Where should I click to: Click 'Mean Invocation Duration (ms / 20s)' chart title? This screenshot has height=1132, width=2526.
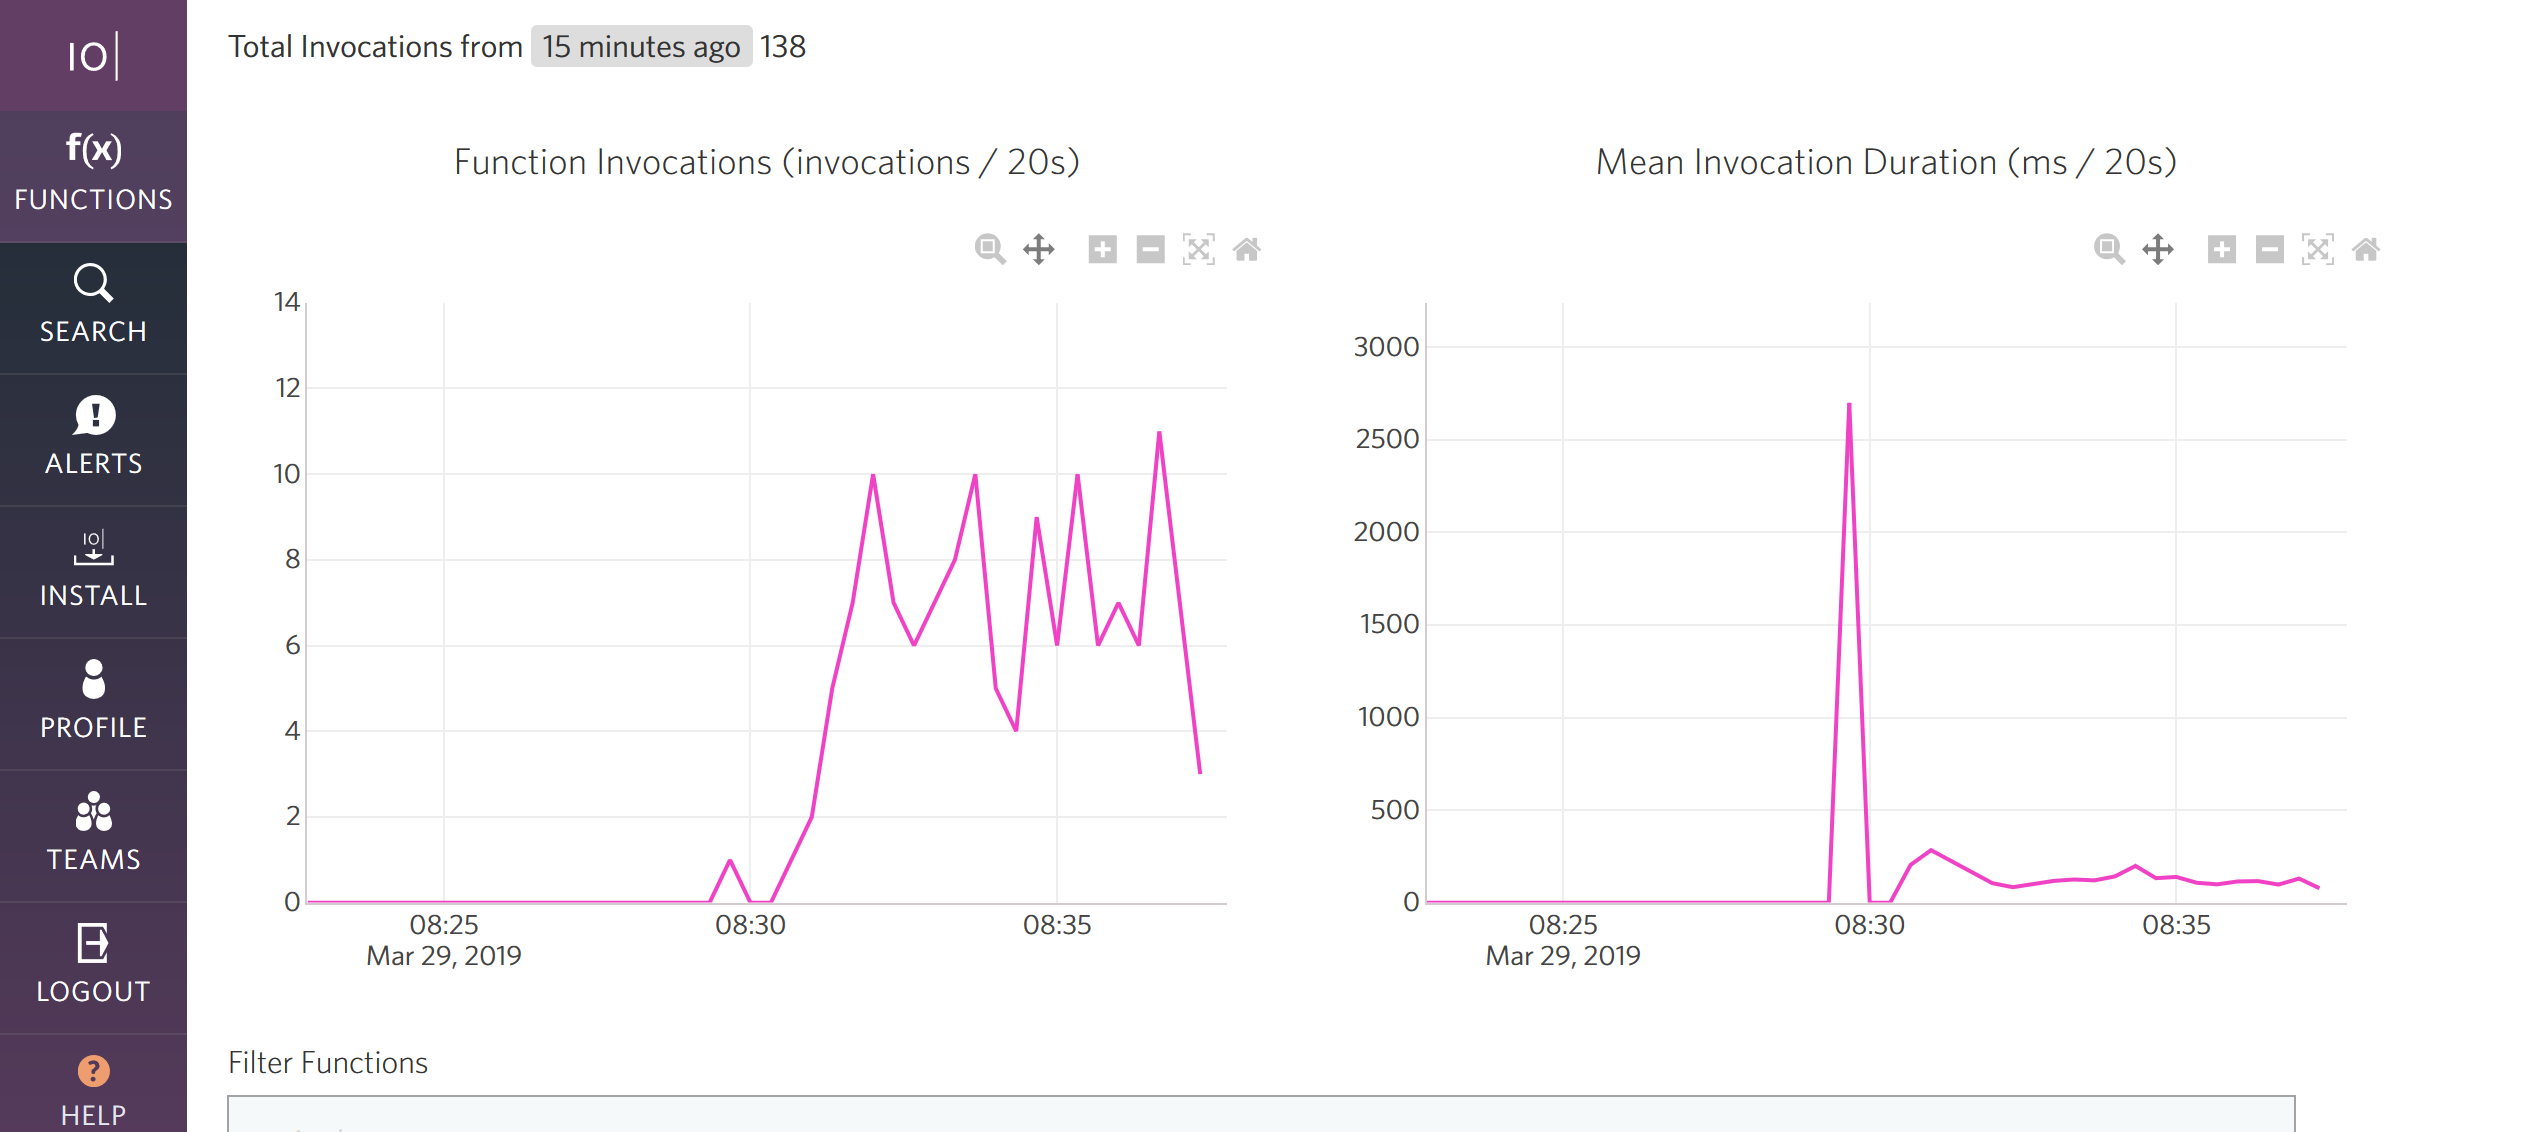click(x=1886, y=162)
